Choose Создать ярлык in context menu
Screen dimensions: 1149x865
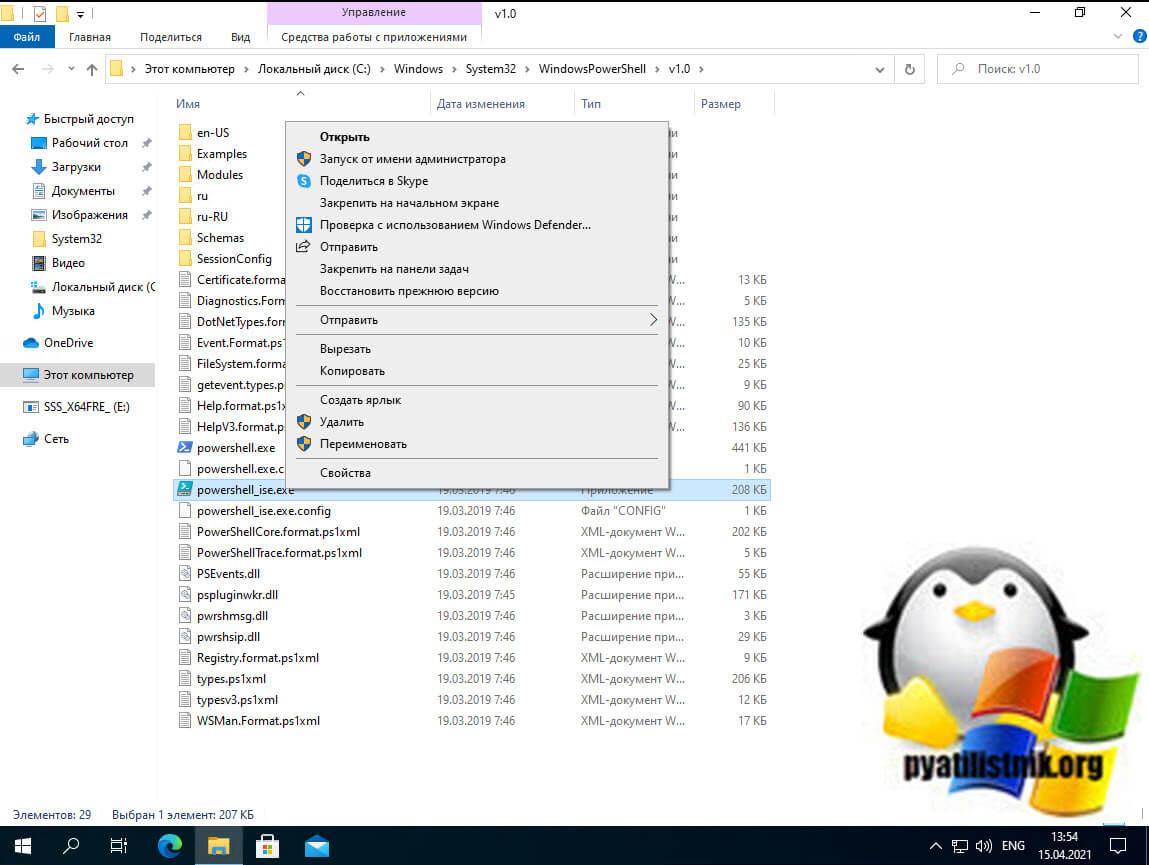[476, 400]
